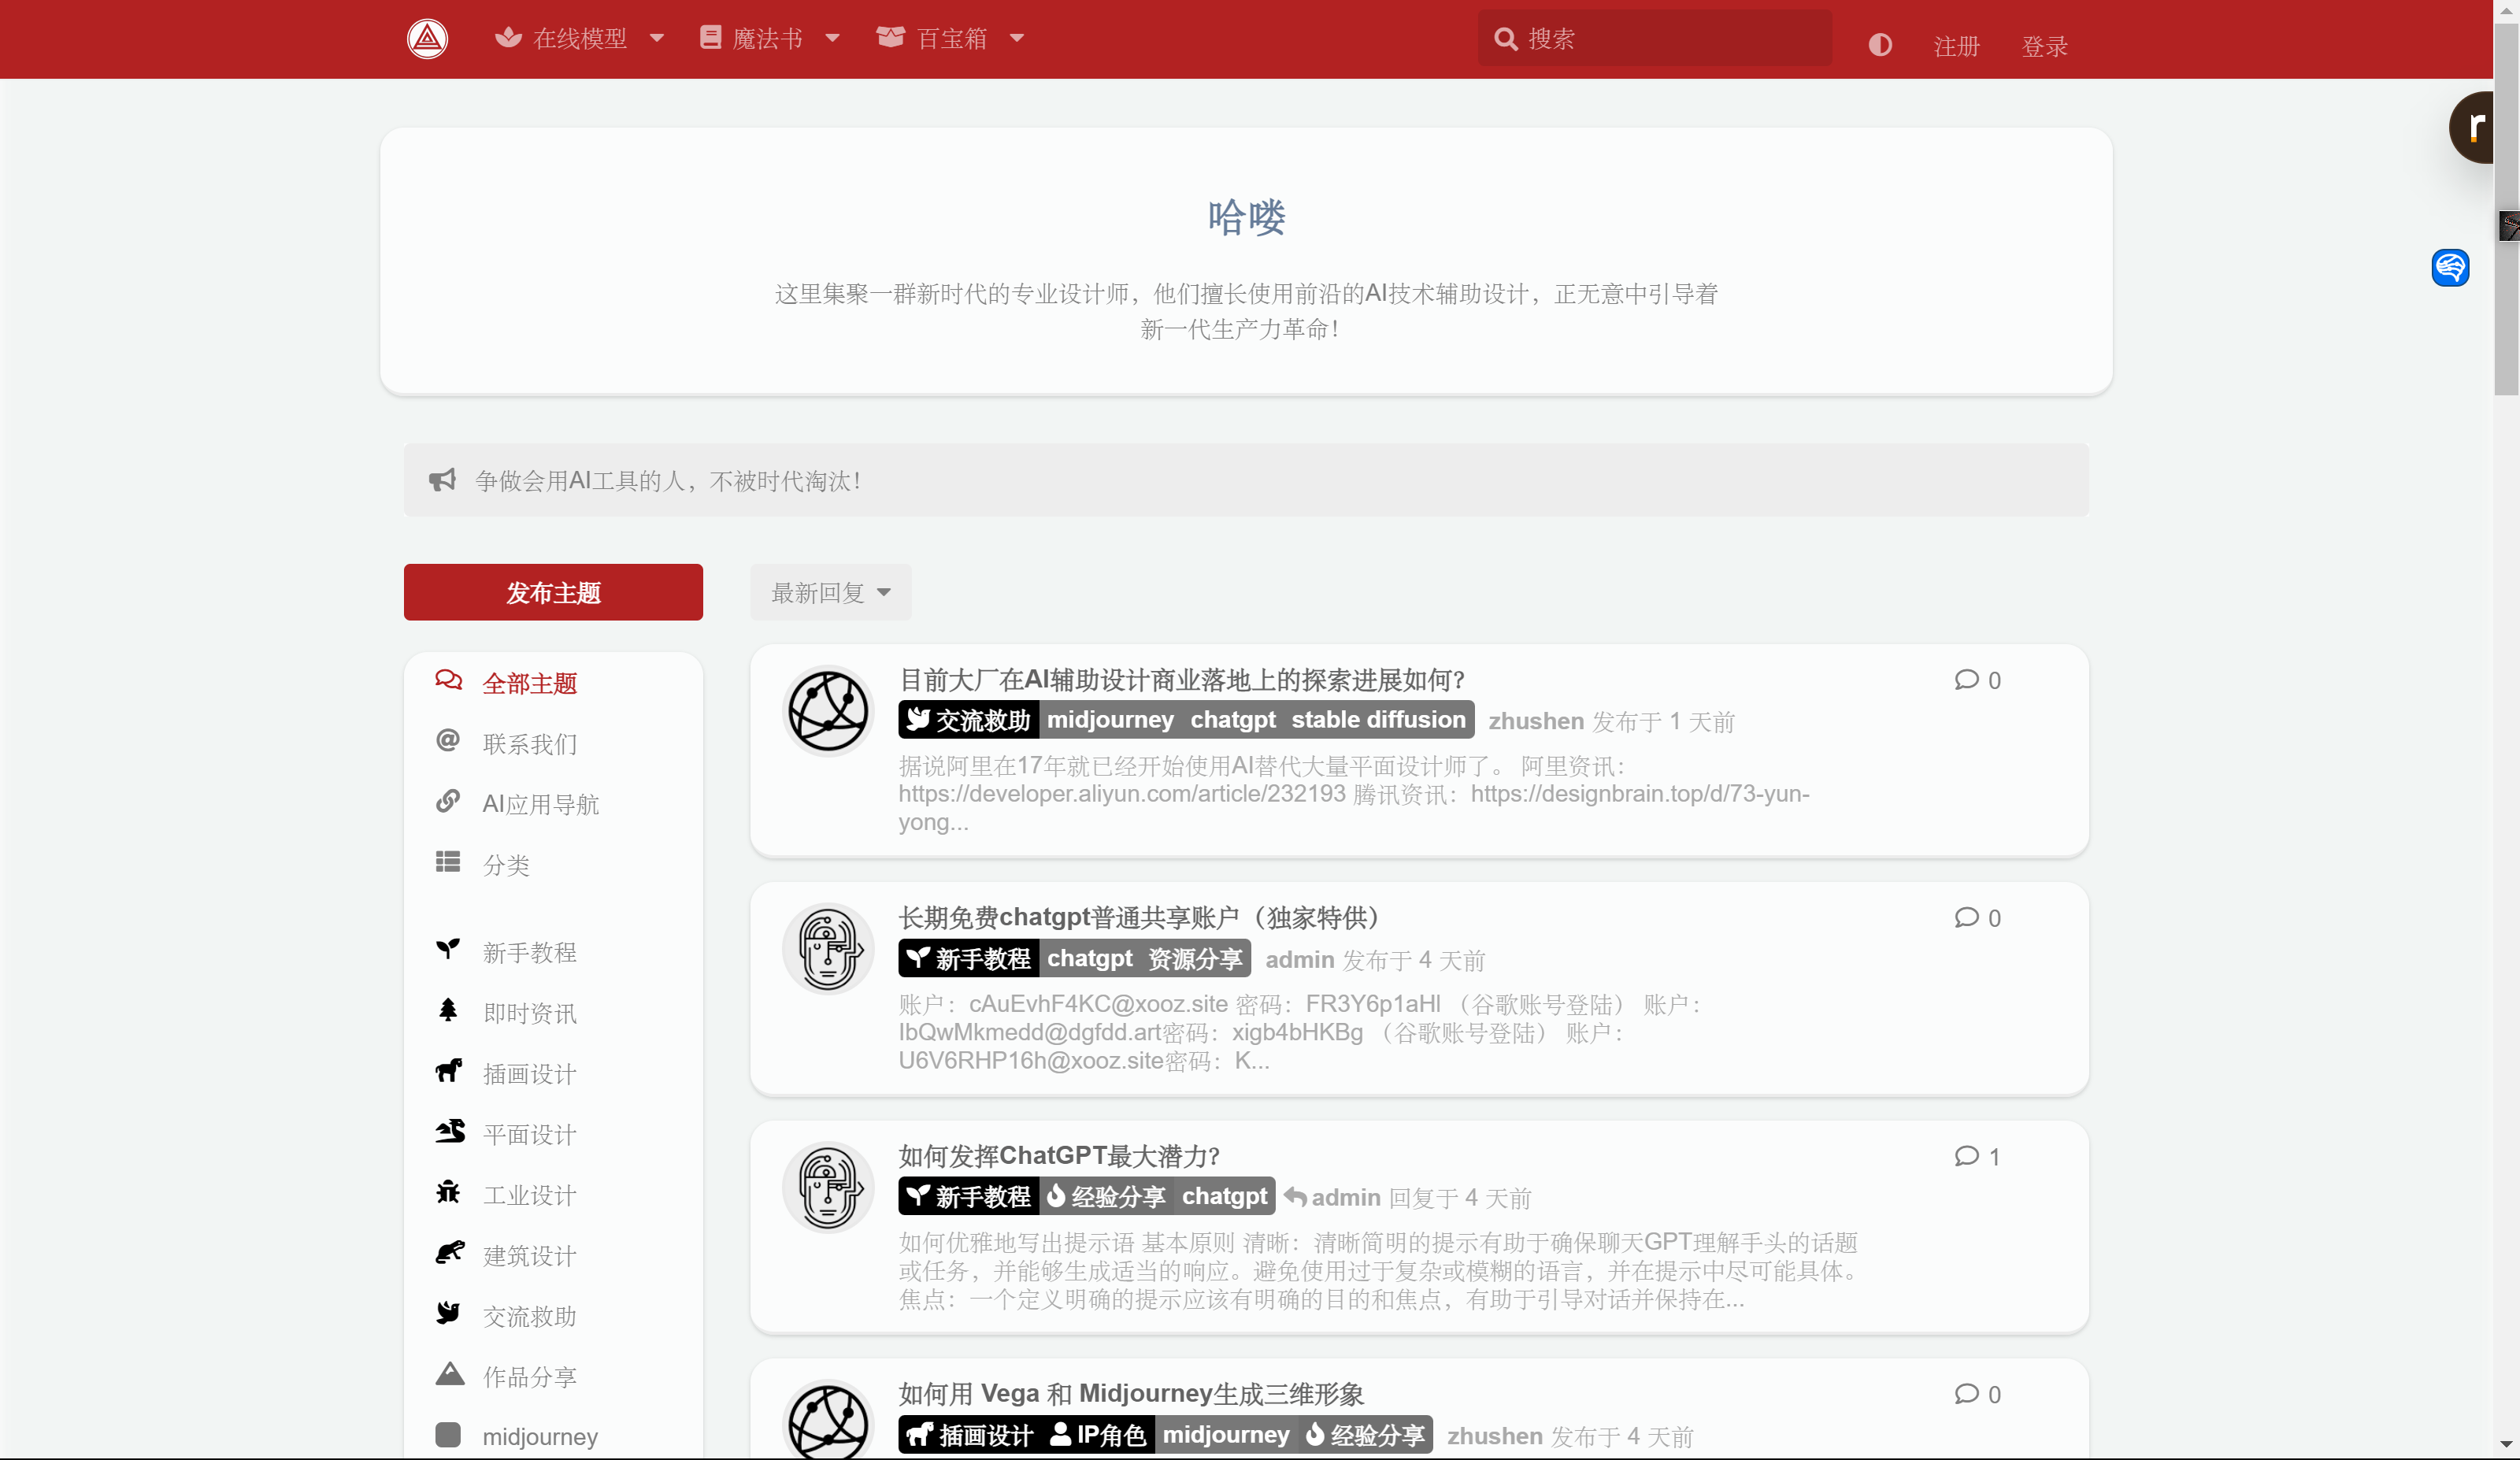Click the 分类 list icon
2520x1460 pixels.
pos(448,862)
